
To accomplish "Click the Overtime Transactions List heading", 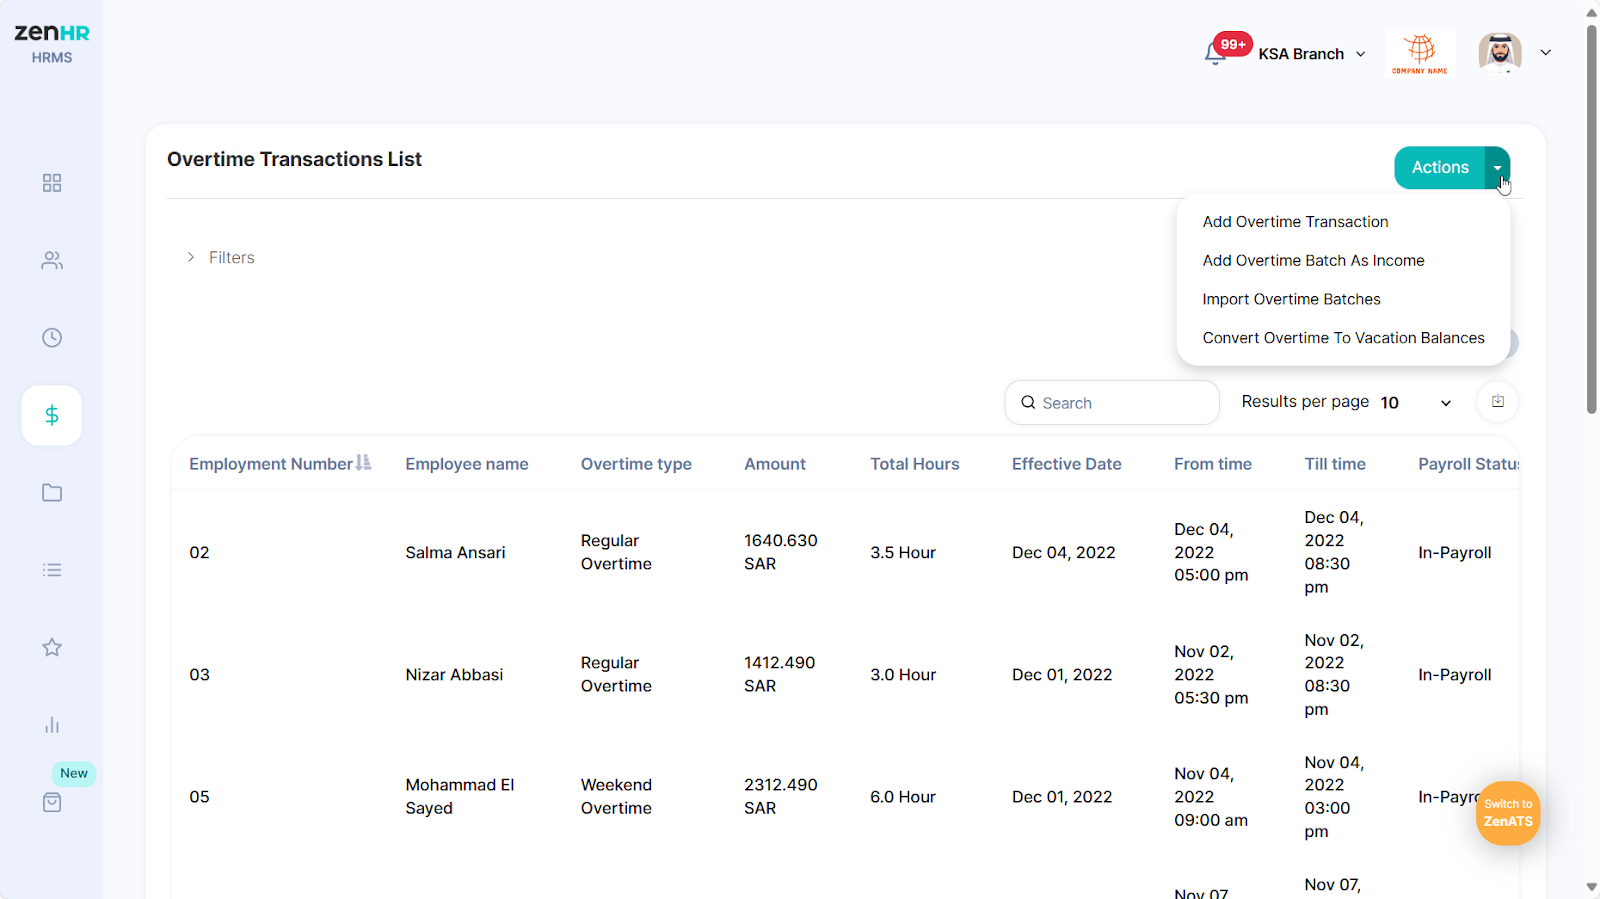I will pos(294,160).
